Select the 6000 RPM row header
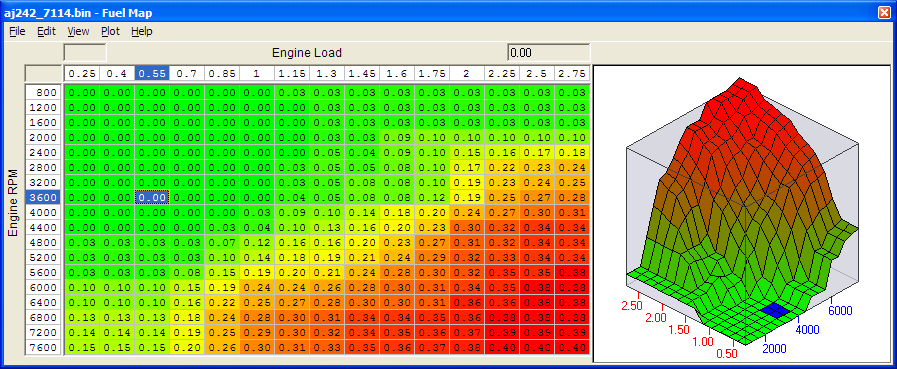 pyautogui.click(x=44, y=287)
